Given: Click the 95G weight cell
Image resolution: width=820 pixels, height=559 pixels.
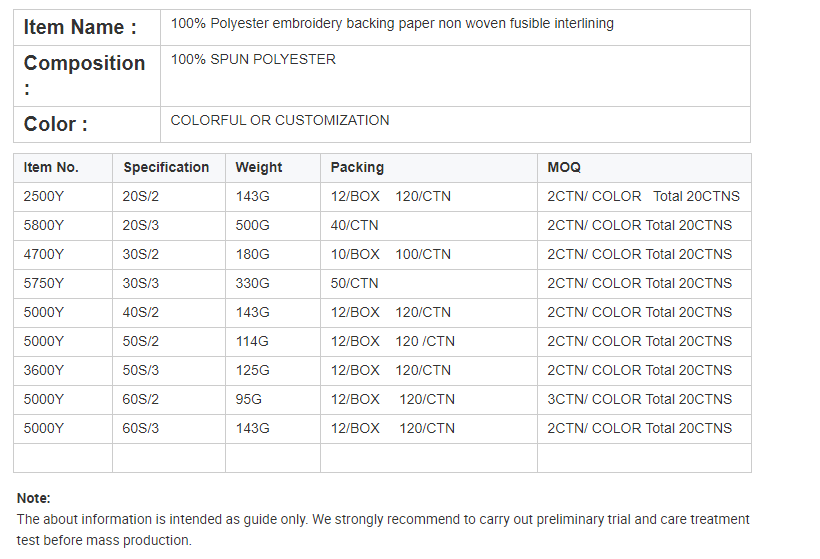Looking at the screenshot, I should click(x=248, y=399).
